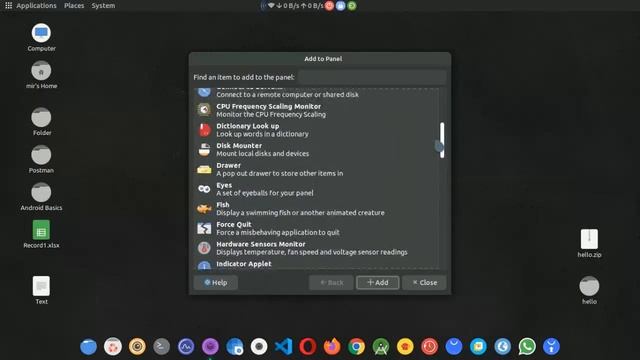Click "Displays temperature, fan speed" description
The height and width of the screenshot is (360, 640).
[x=312, y=252]
